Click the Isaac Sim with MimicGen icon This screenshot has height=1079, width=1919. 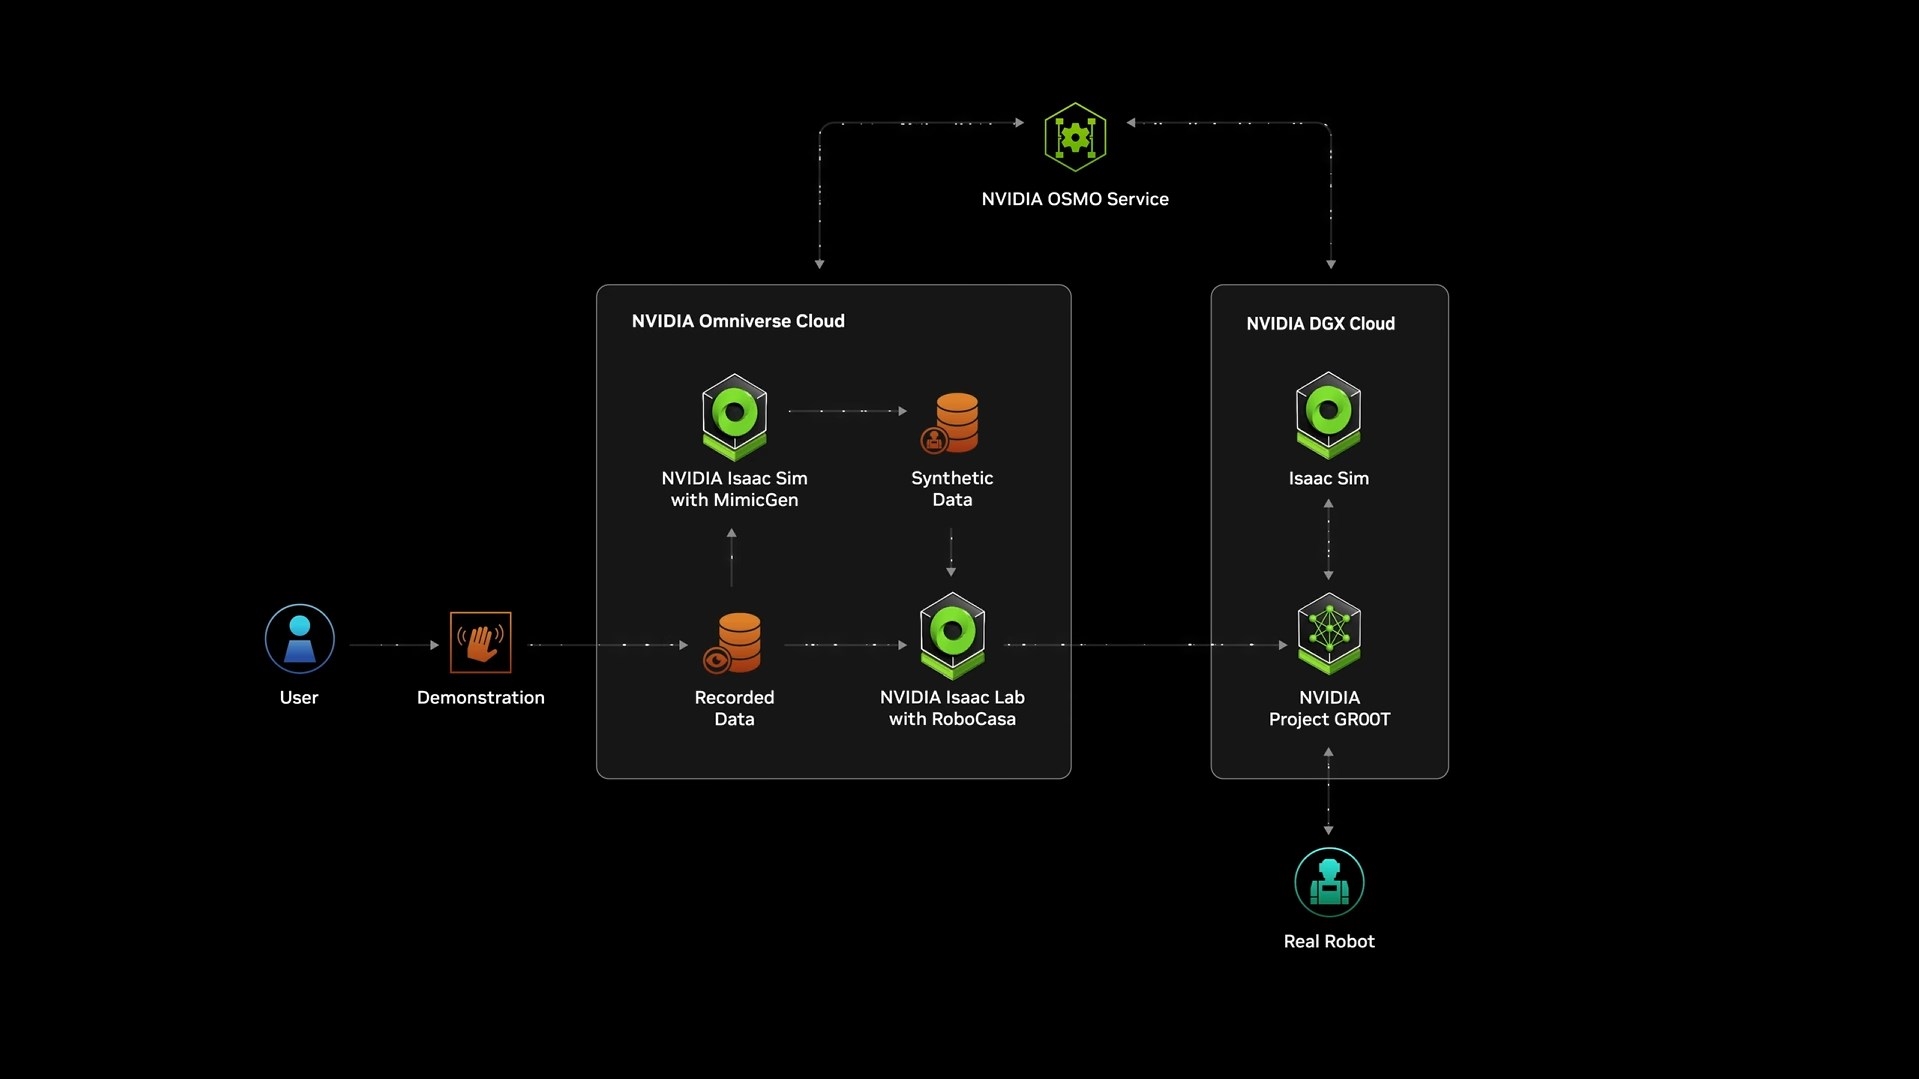(734, 416)
